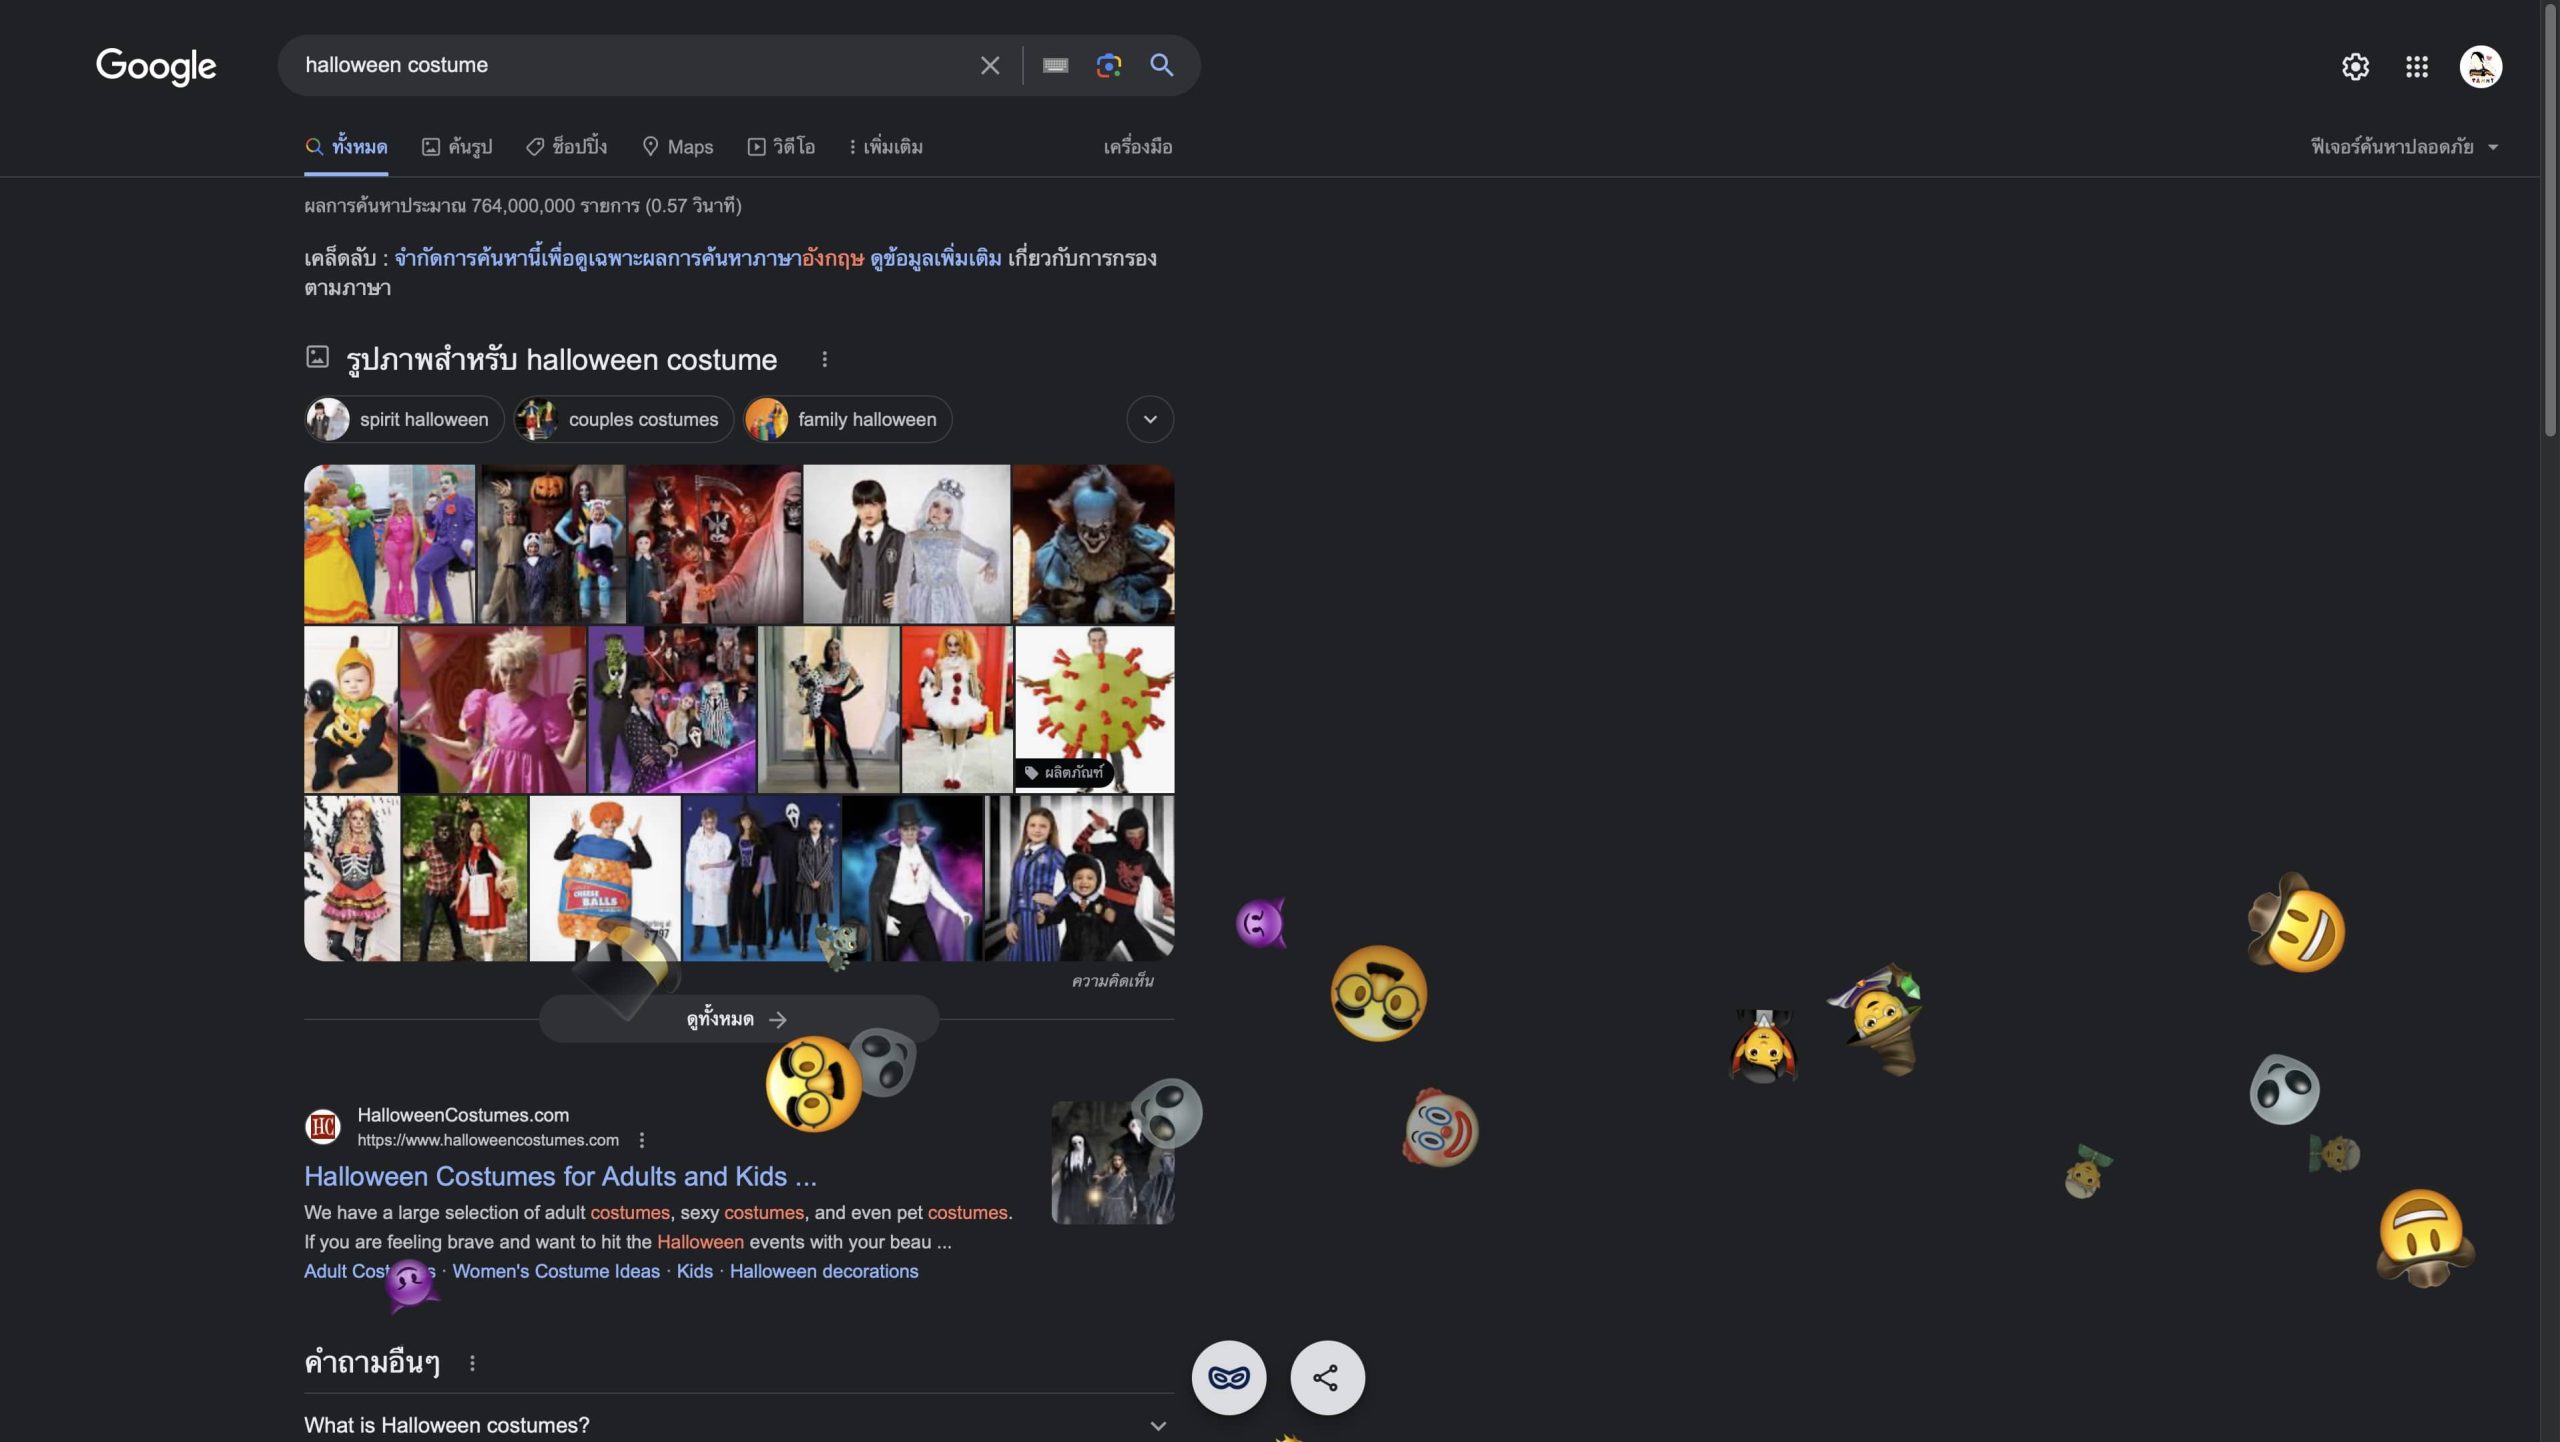Viewport: 2560px width, 1442px height.
Task: Click the round share button
Action: 1326,1378
